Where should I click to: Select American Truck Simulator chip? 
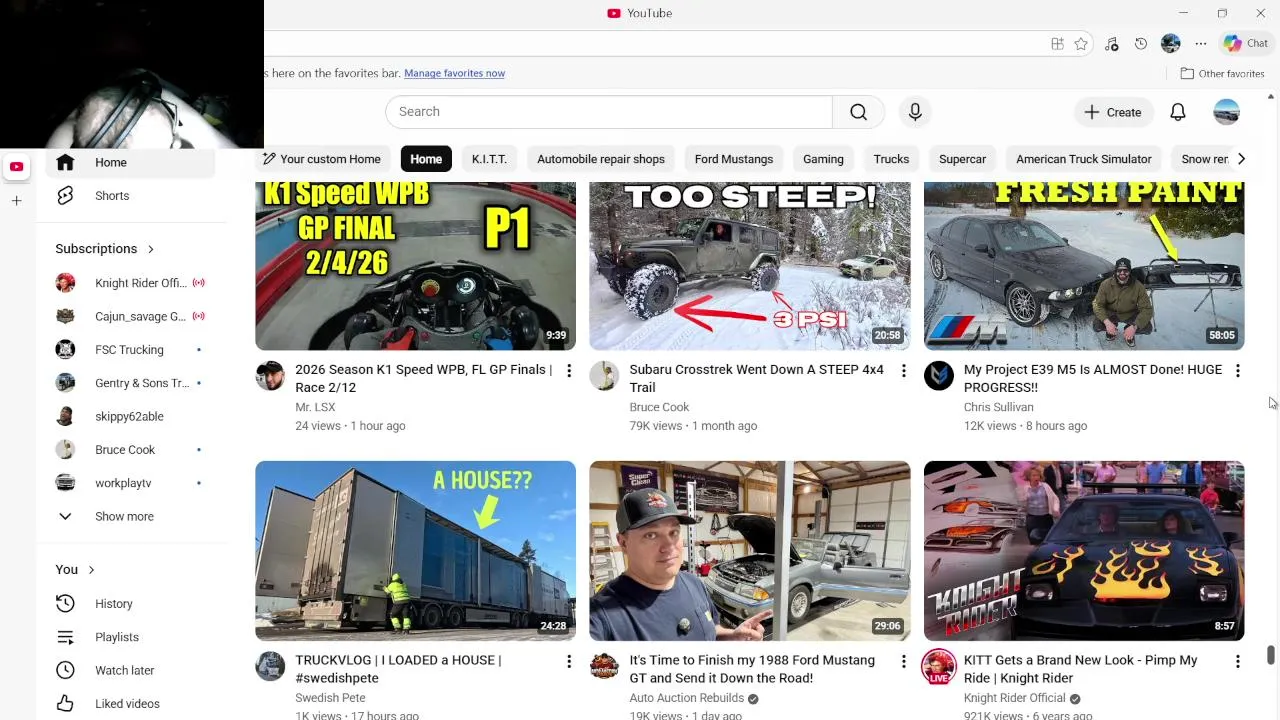[1084, 159]
